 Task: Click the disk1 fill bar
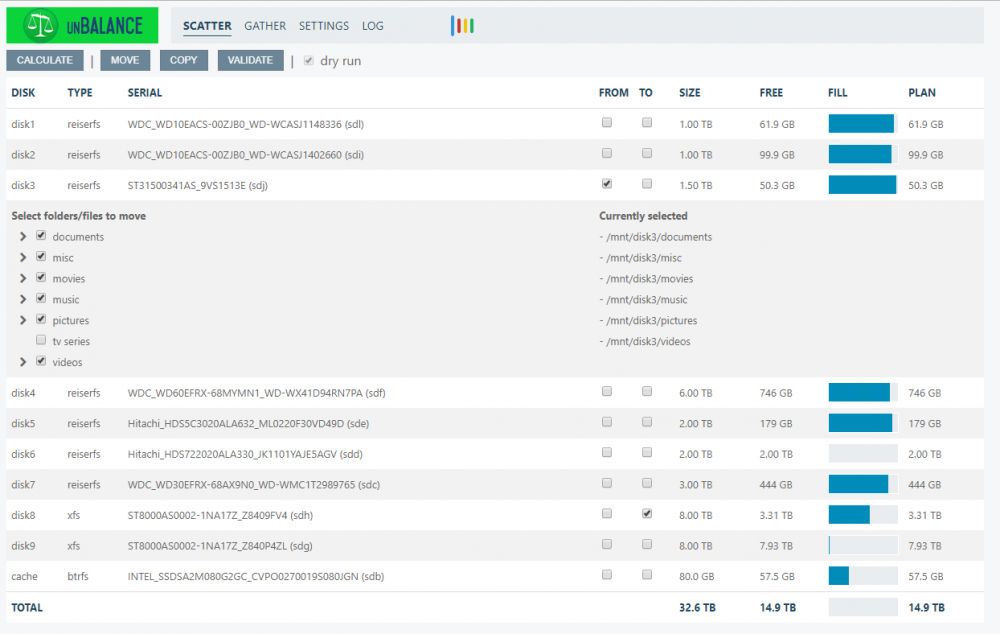(863, 124)
